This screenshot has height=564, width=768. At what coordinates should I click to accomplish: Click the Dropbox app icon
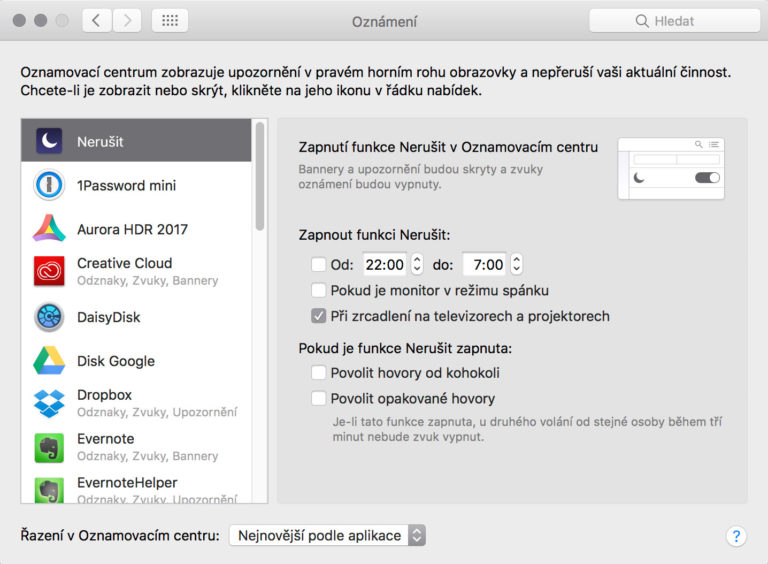click(x=49, y=403)
